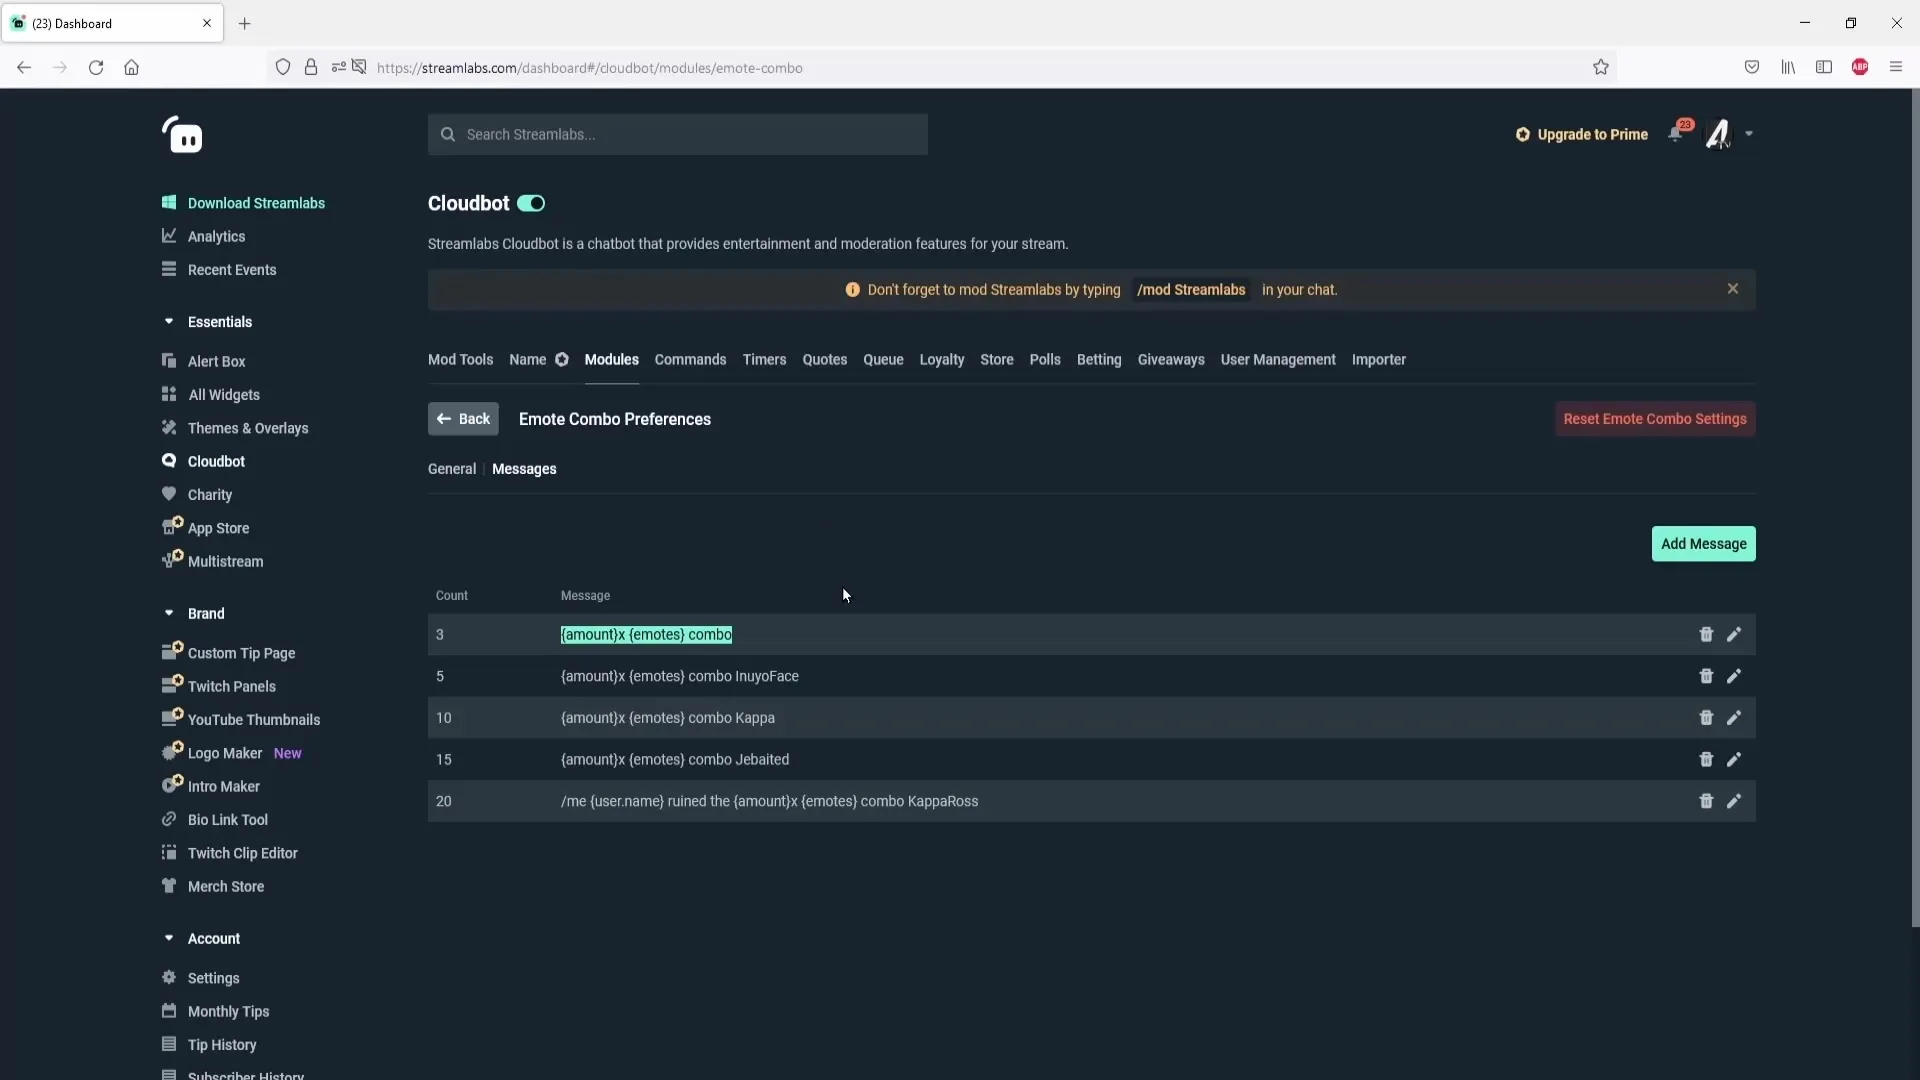This screenshot has width=1920, height=1080.
Task: Open the Giveaways tab
Action: 1171,360
